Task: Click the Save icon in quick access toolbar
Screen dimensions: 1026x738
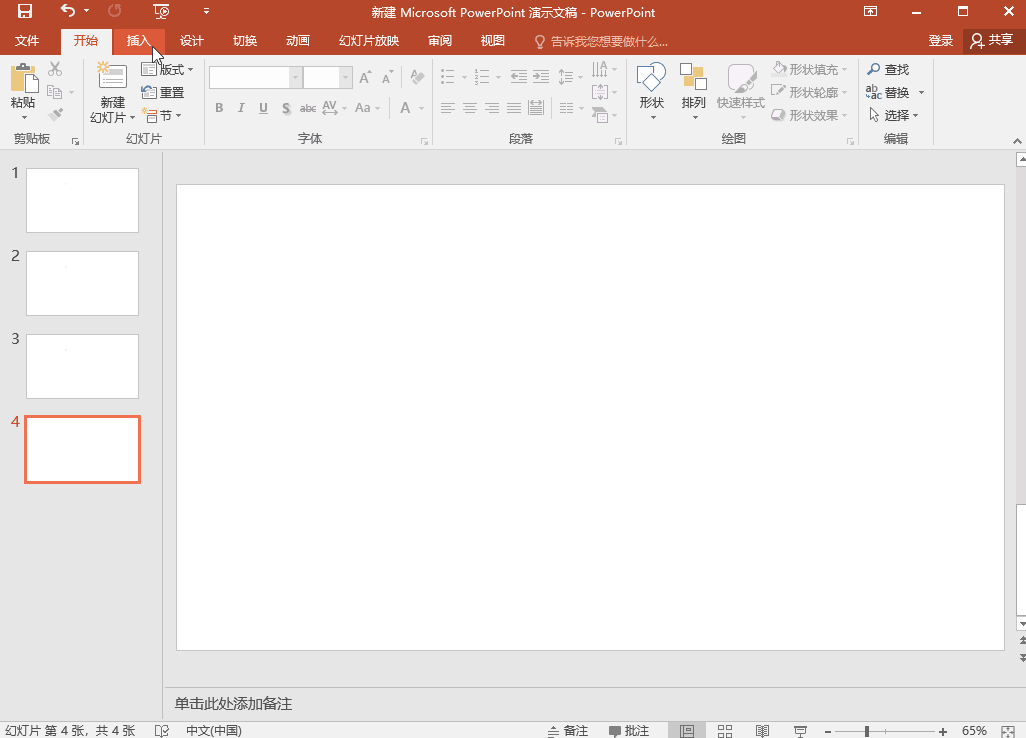Action: point(25,12)
